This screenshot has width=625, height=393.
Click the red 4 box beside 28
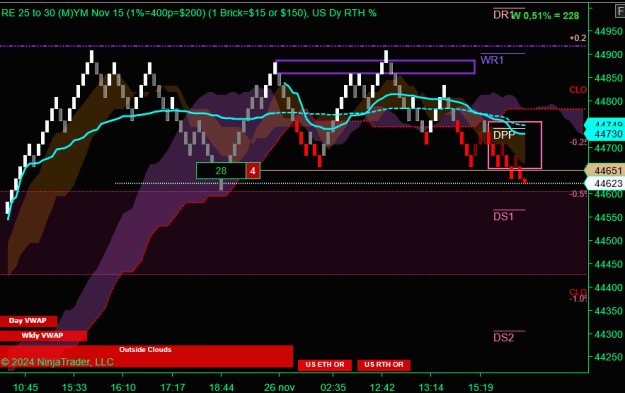click(253, 171)
